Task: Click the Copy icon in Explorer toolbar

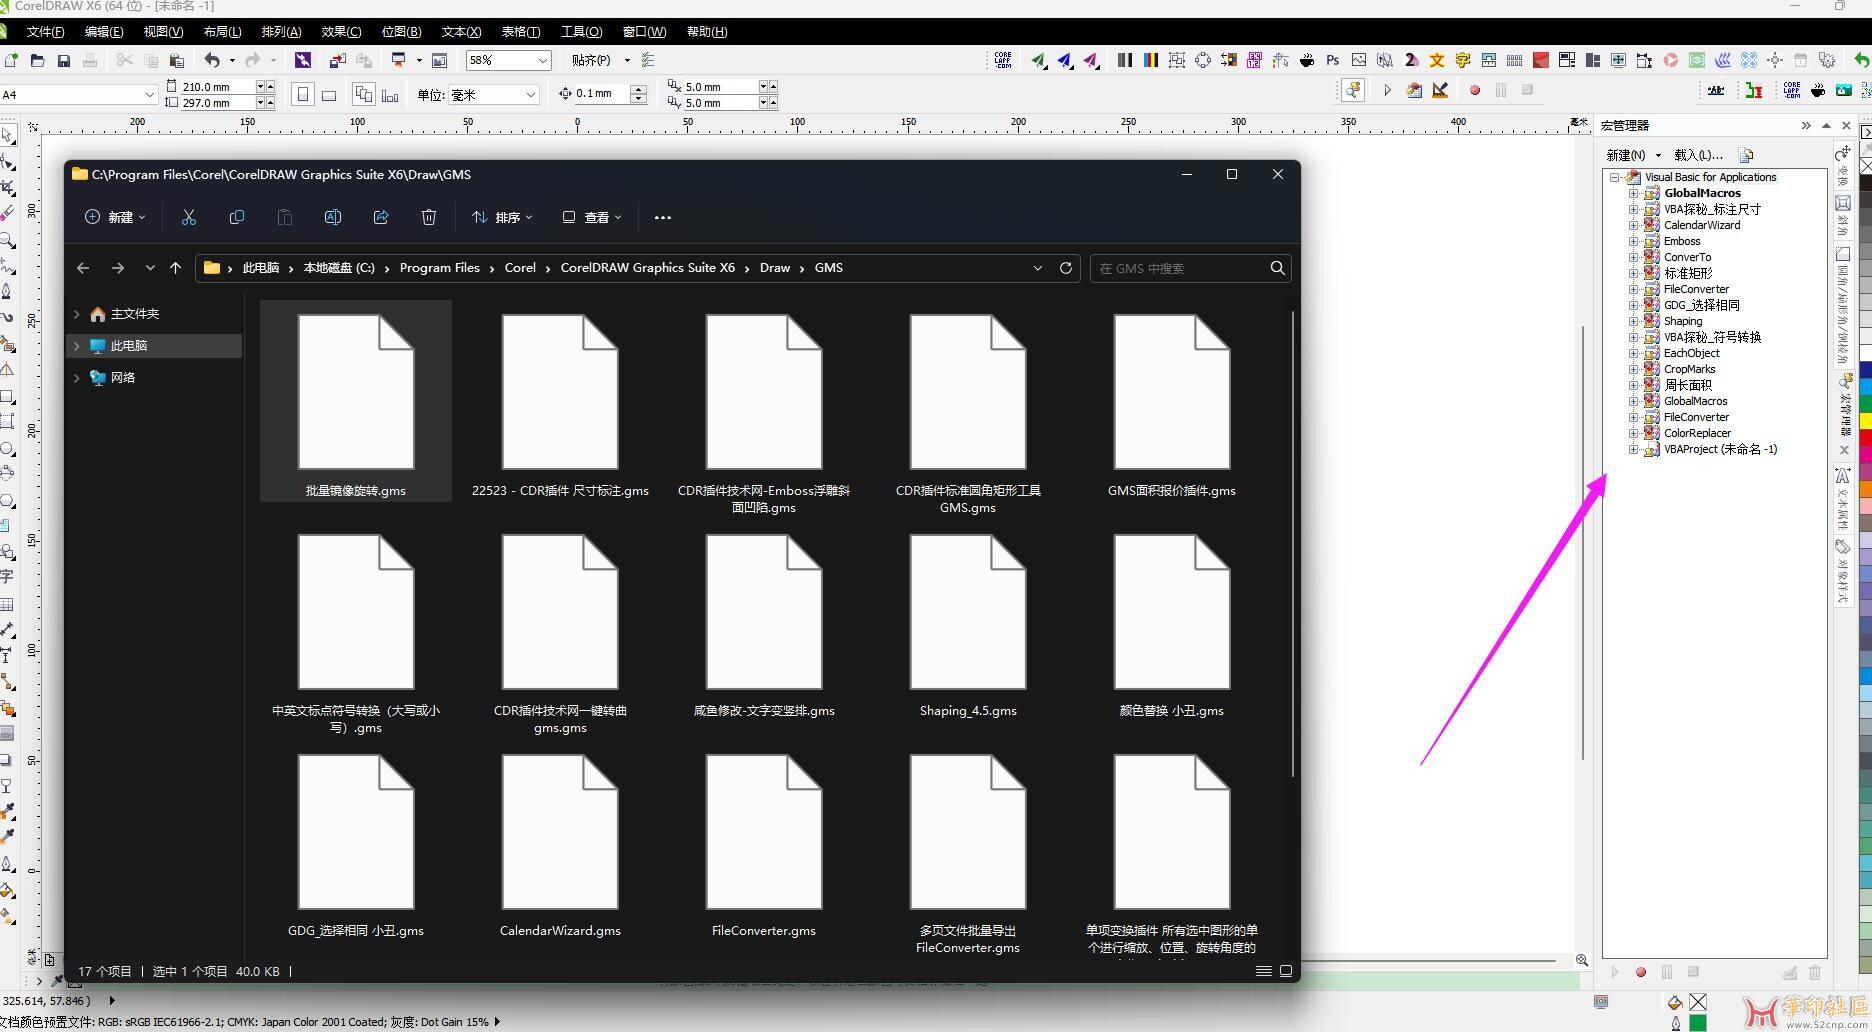Action: pyautogui.click(x=237, y=217)
